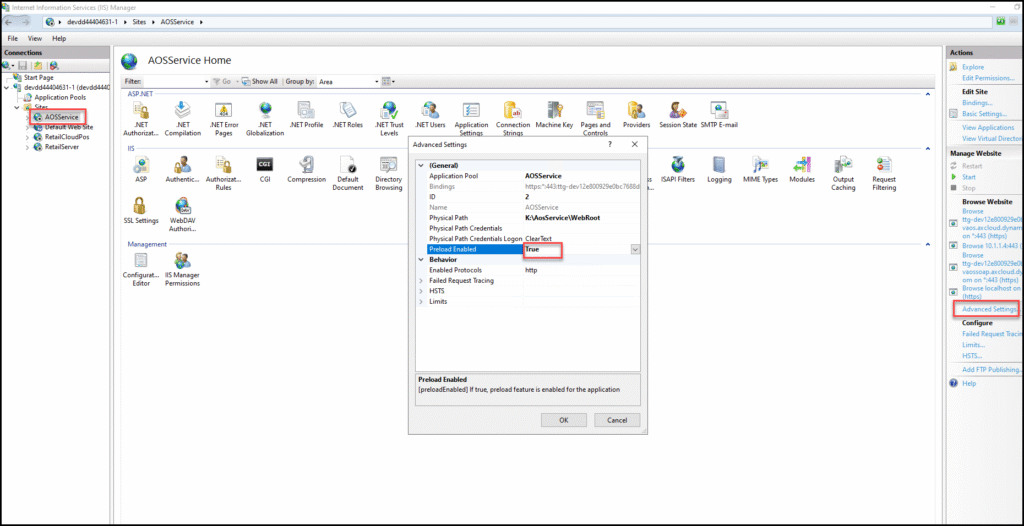Screen dimensions: 1024x526
Task: Open the File menu
Action: click(x=12, y=39)
